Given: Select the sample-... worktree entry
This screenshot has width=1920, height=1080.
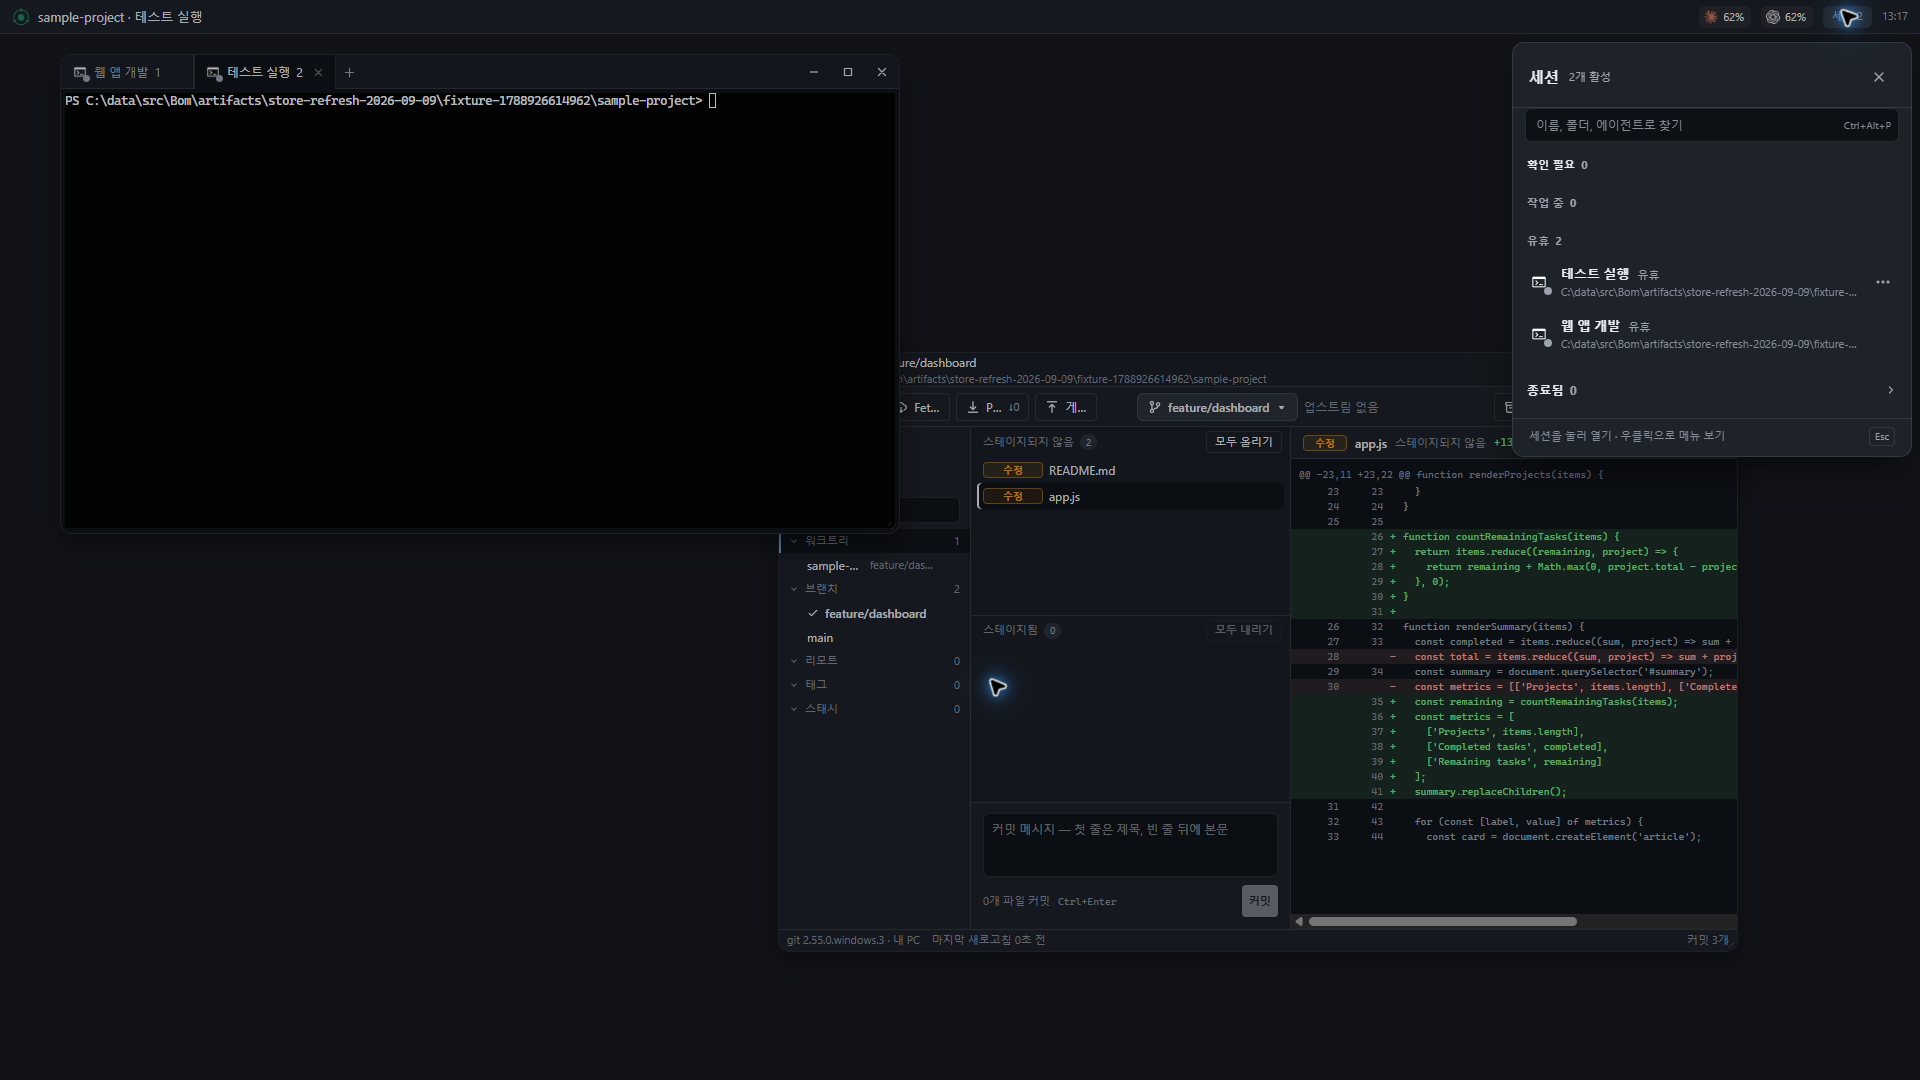Looking at the screenshot, I should click(874, 565).
